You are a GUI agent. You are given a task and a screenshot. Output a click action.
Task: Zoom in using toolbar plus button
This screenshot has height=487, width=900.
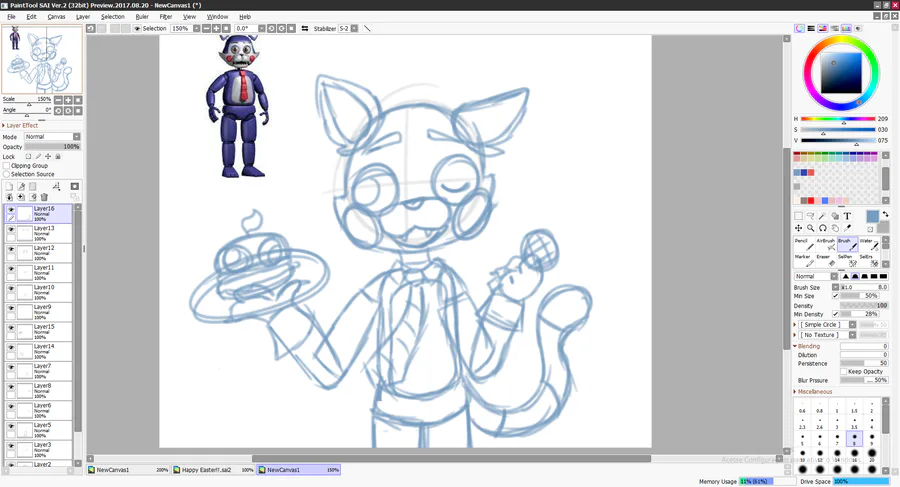[216, 28]
